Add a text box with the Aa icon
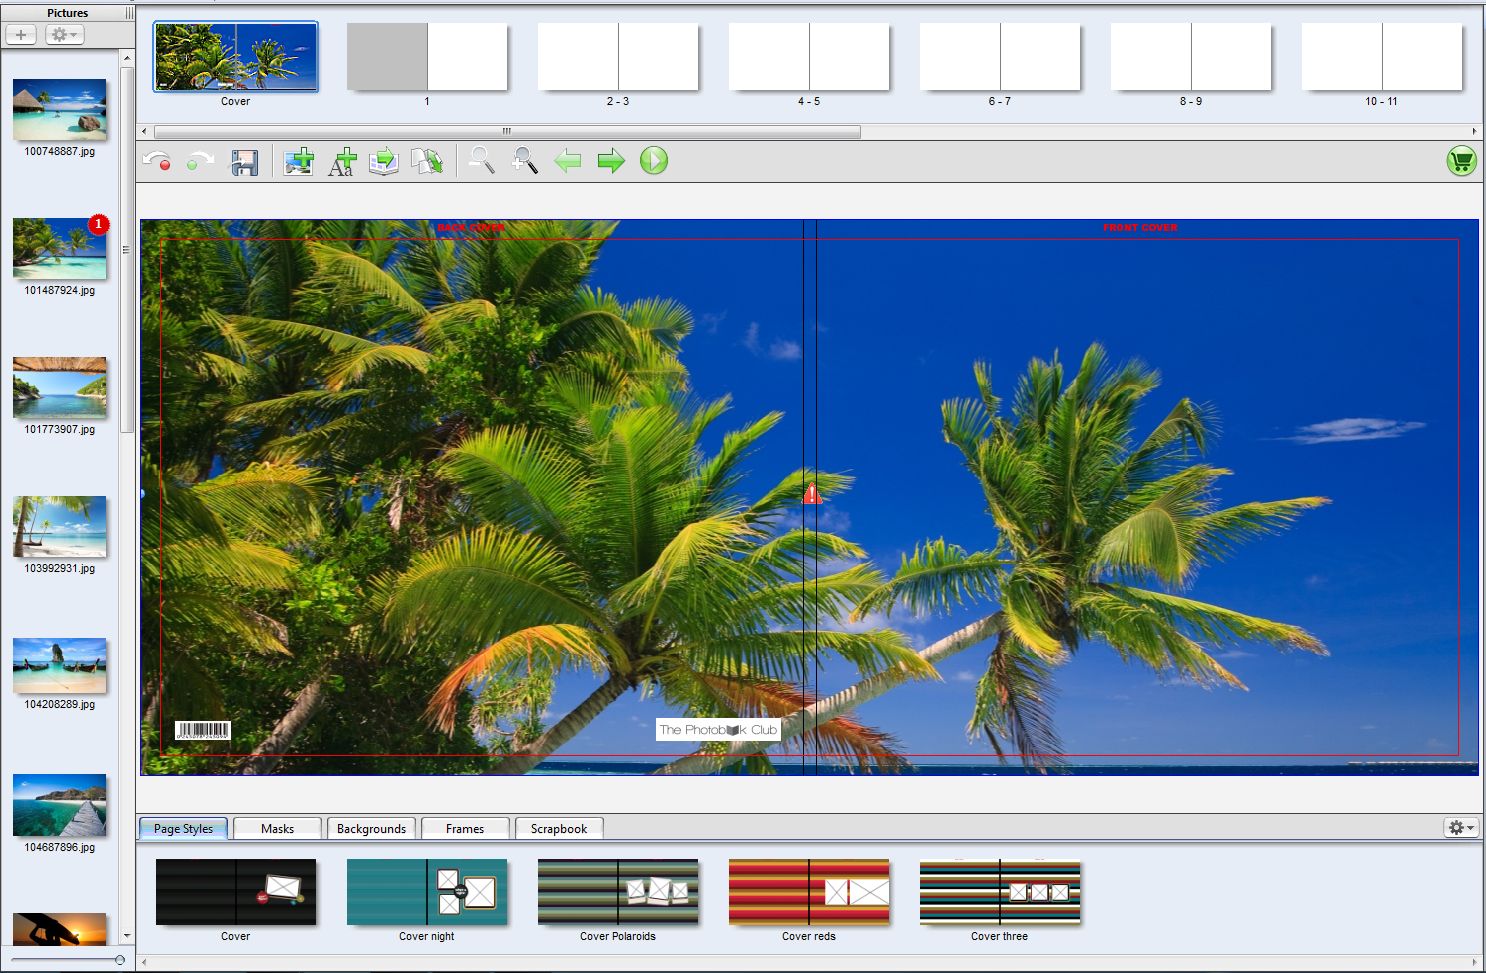 [x=341, y=161]
